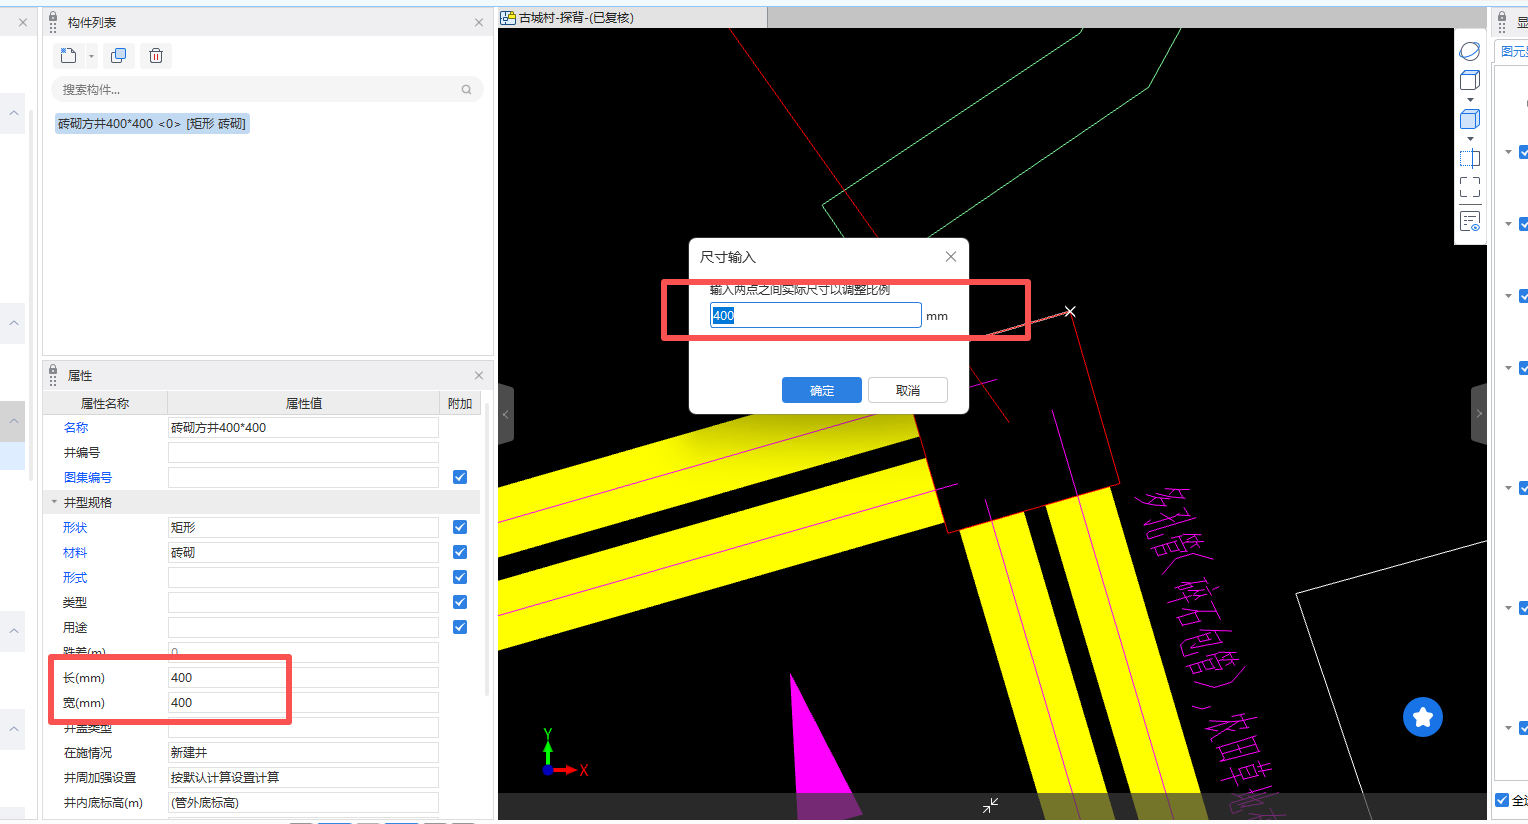Toggle 材料 附加 checkbox
This screenshot has height=824, width=1528.
[460, 552]
